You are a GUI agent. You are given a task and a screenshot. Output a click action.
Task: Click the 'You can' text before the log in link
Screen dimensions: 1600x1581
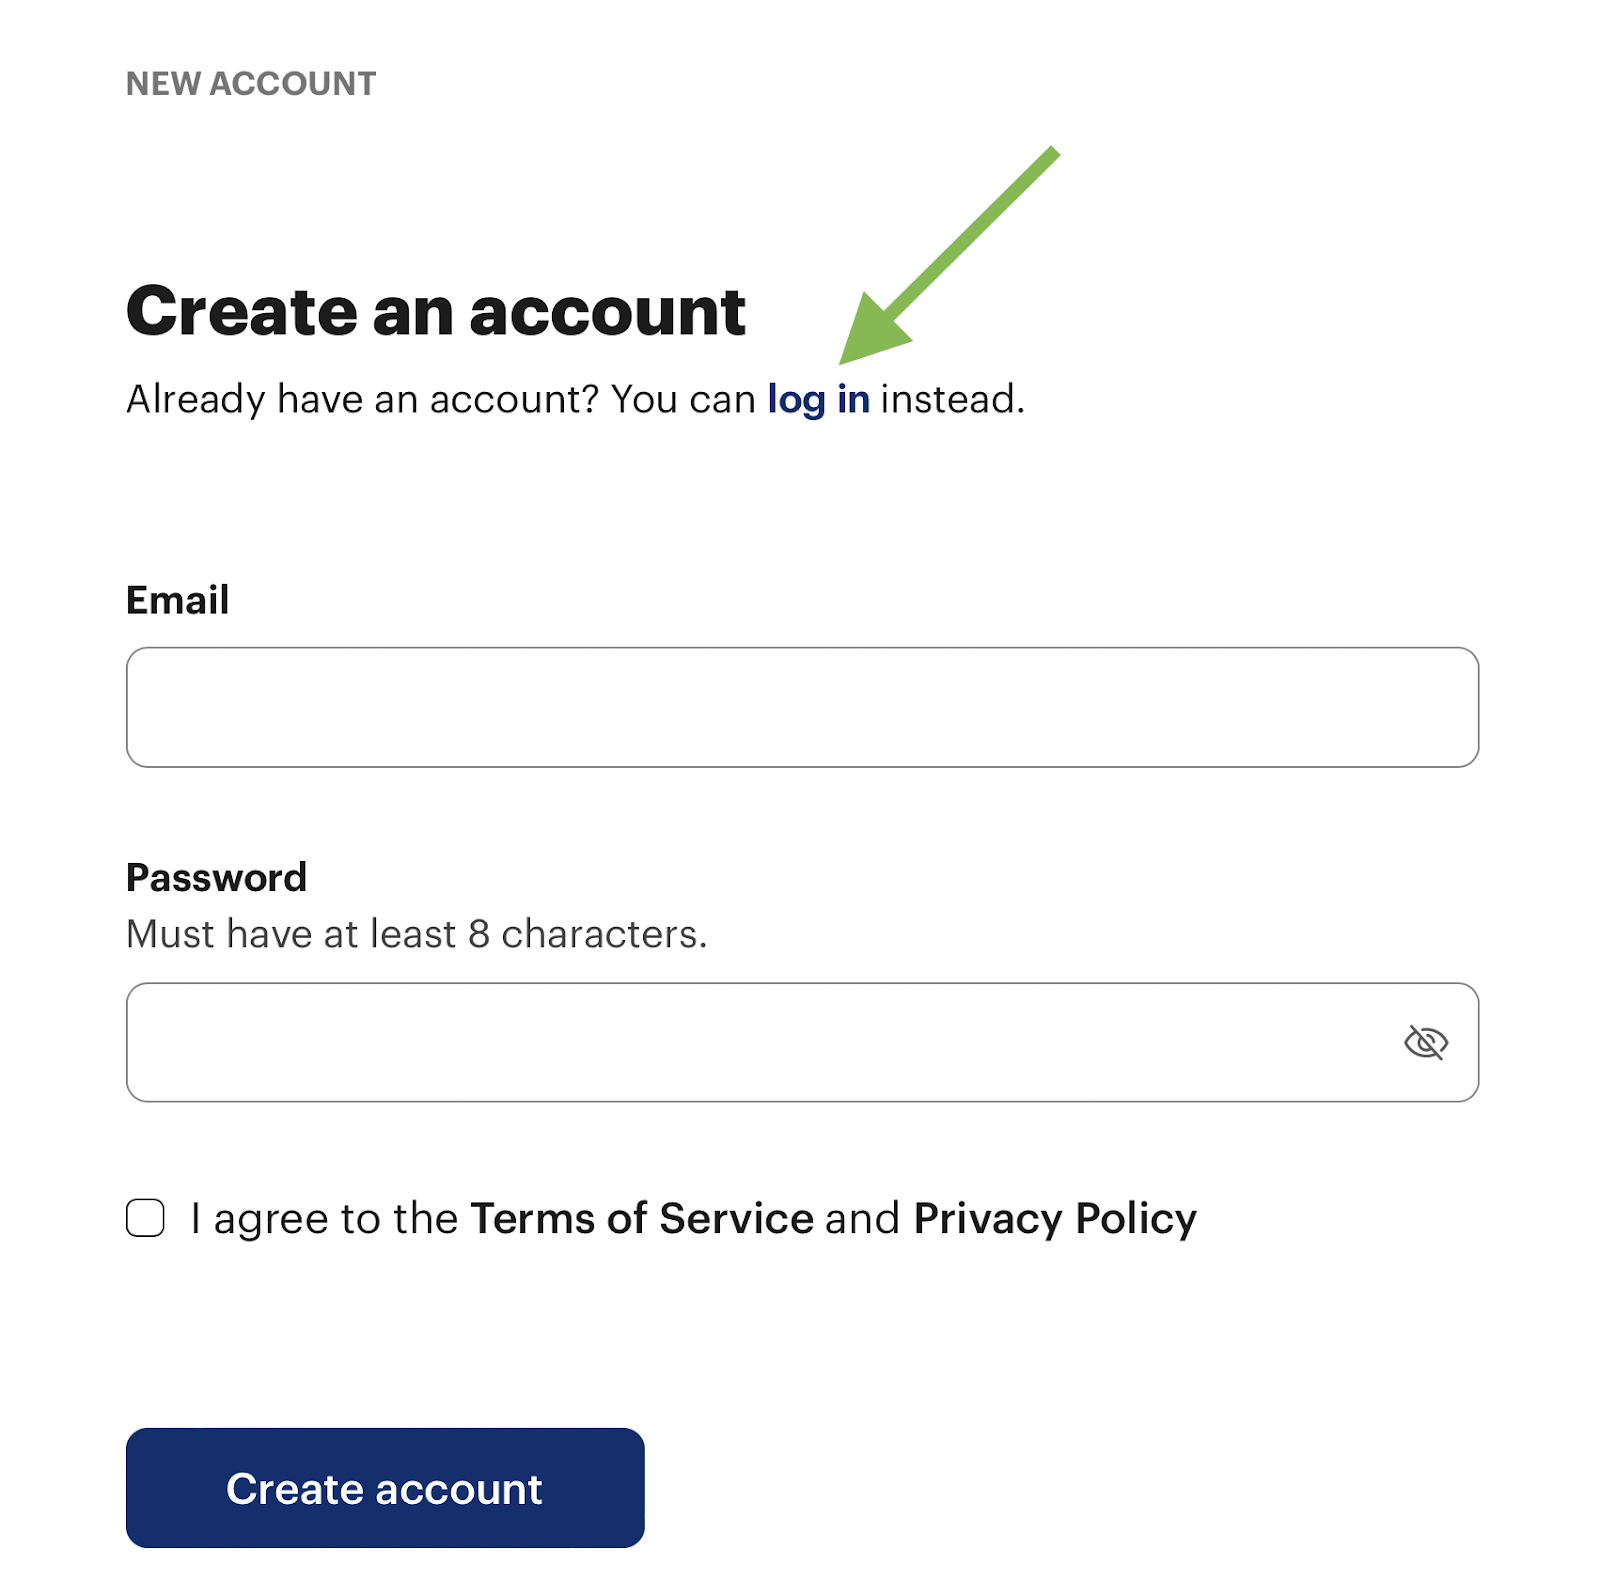(684, 400)
